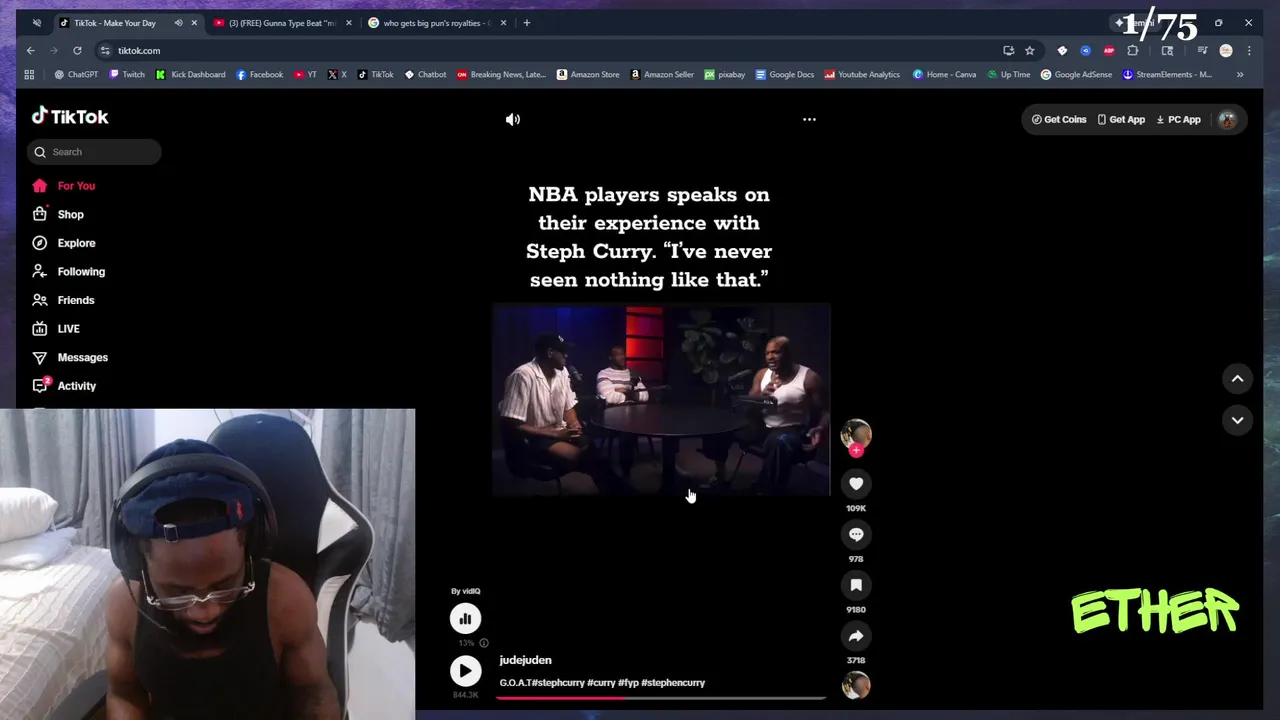Click PC App download button
This screenshot has height=720, width=1280.
coord(1178,119)
